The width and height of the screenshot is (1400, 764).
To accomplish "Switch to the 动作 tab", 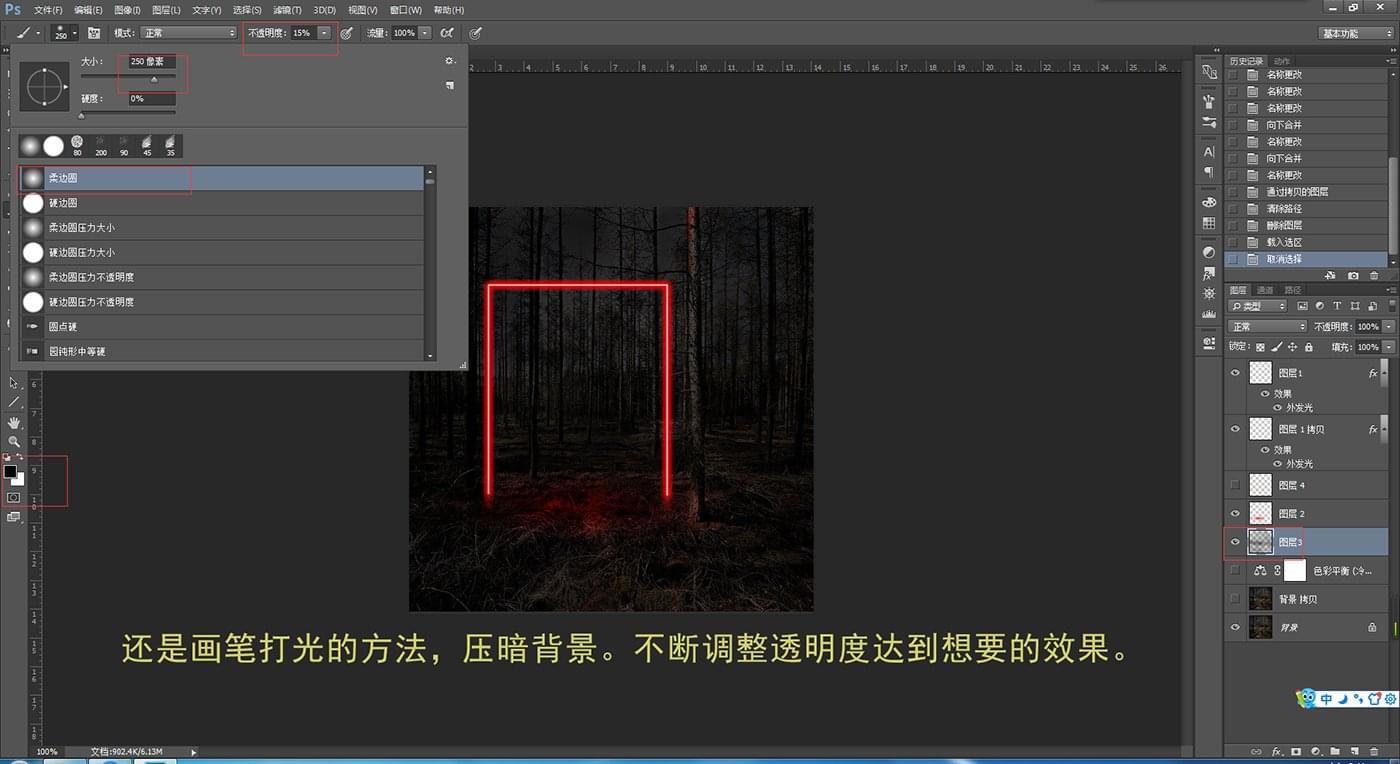I will (1282, 61).
